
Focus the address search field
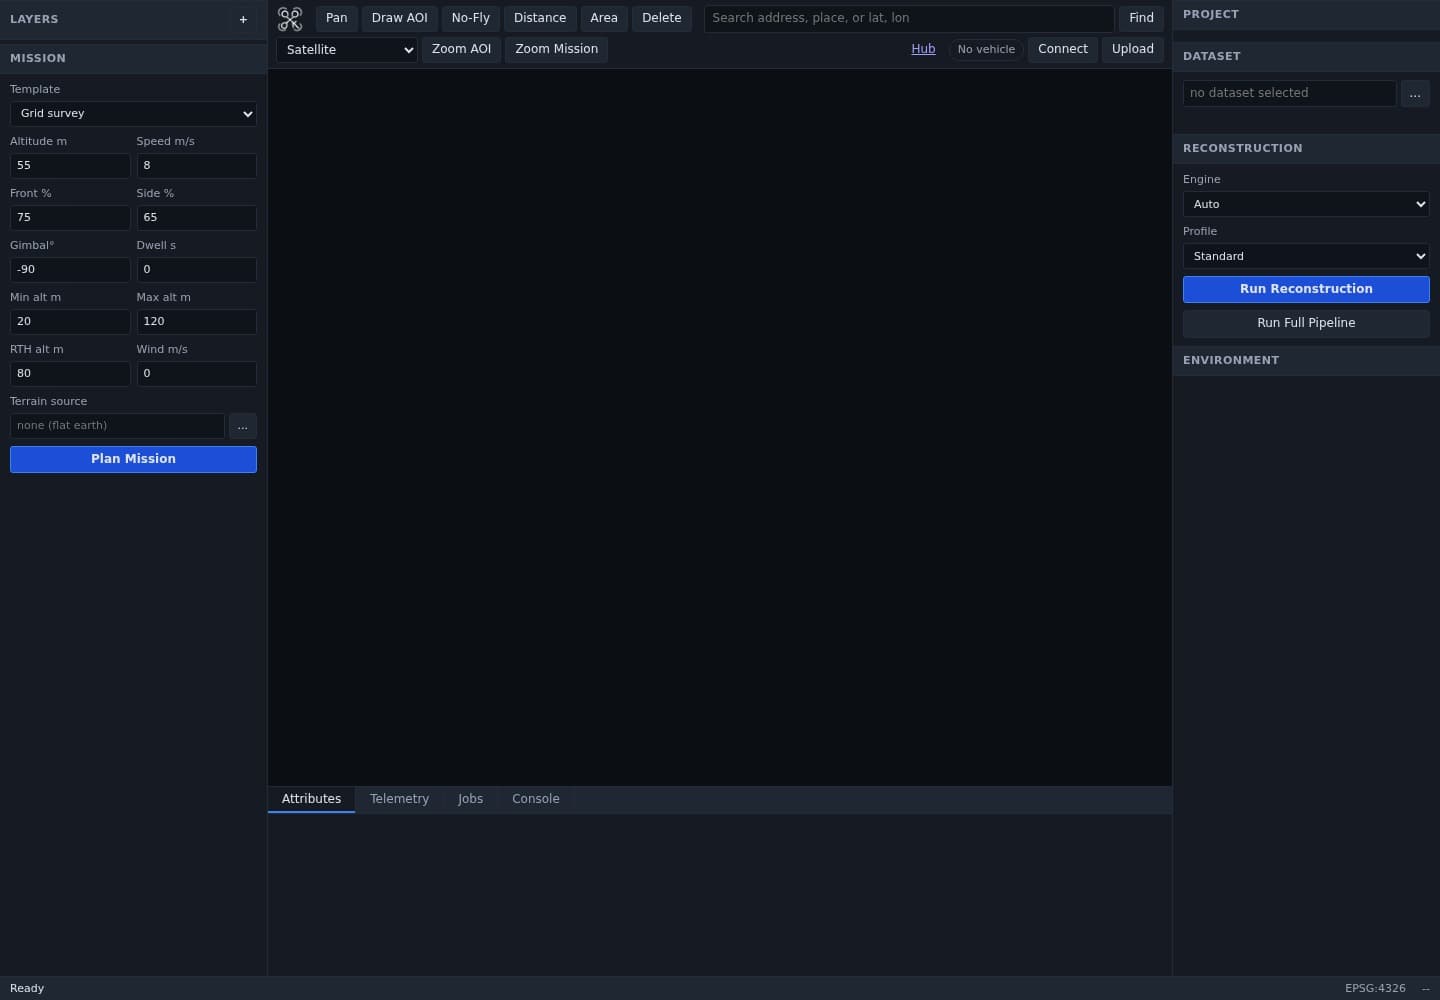909,18
